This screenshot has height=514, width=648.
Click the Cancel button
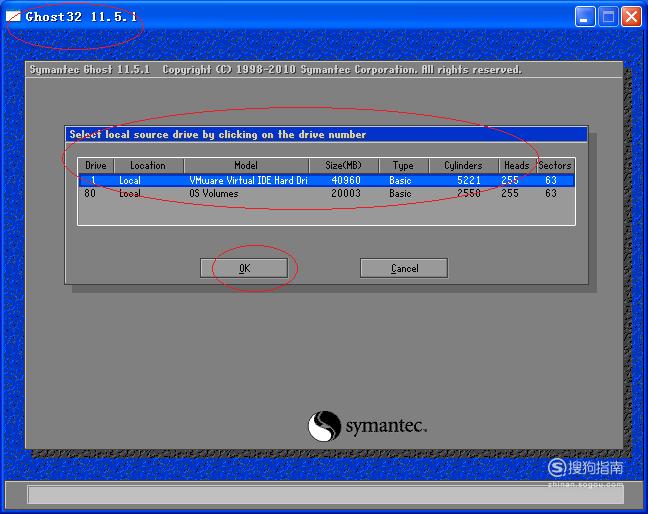[404, 268]
